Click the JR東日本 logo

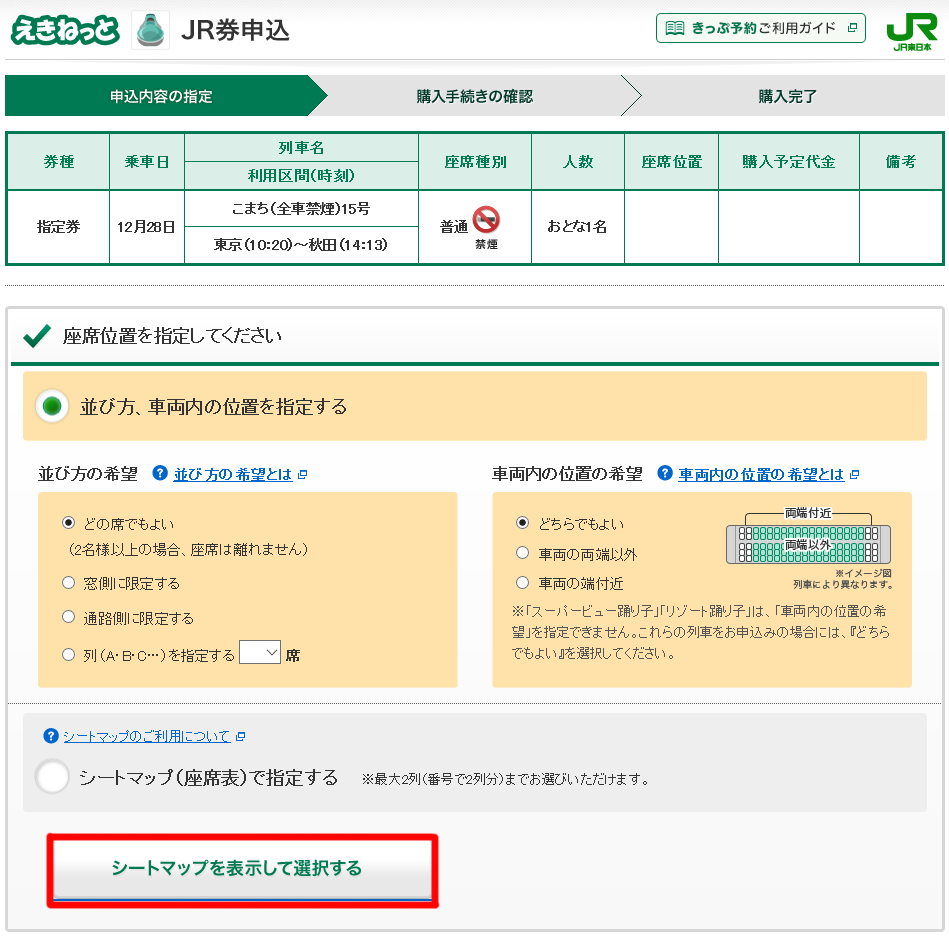point(911,33)
